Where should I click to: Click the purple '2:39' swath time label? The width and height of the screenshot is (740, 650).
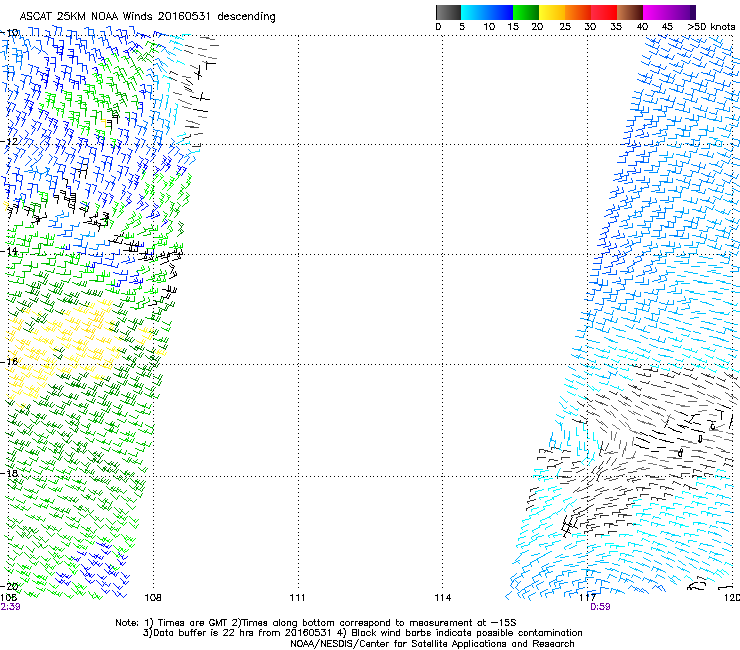pyautogui.click(x=10, y=607)
